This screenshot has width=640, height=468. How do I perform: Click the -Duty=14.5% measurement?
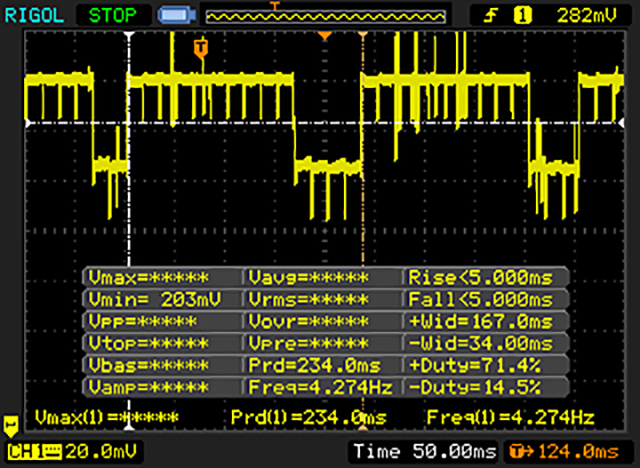(486, 387)
